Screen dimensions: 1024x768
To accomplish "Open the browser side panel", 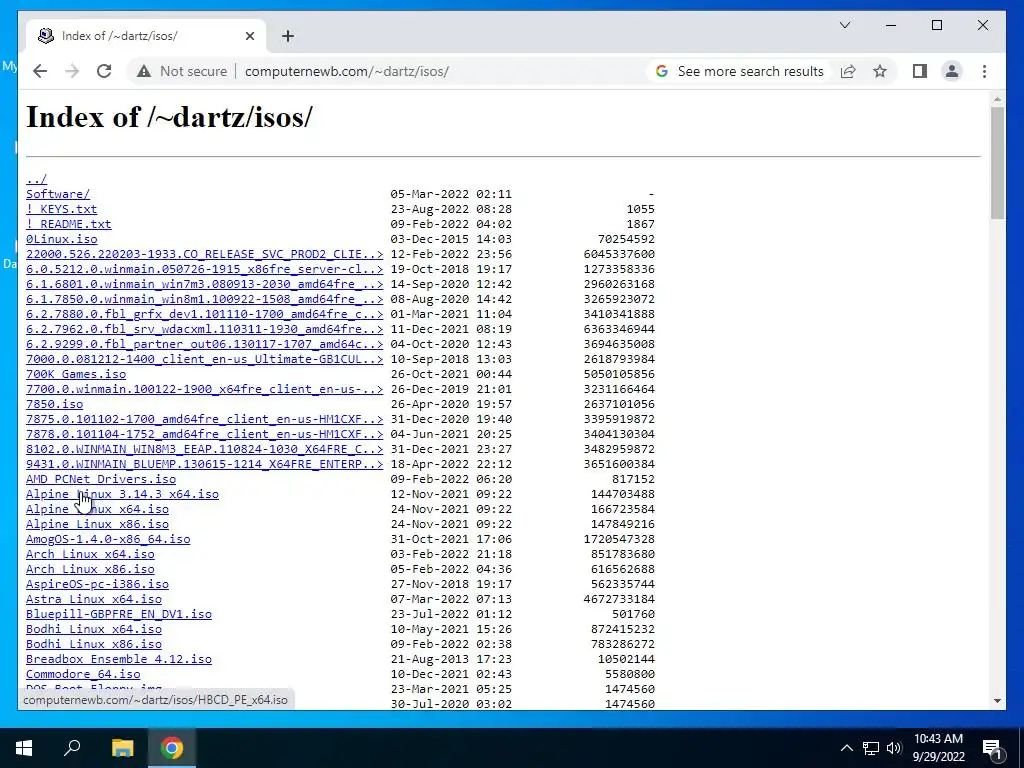I will [x=920, y=71].
